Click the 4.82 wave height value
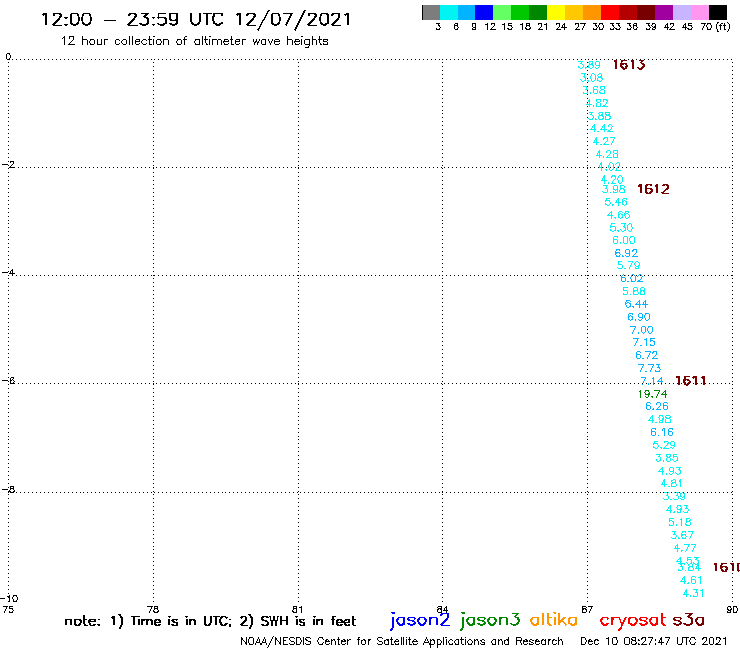The width and height of the screenshot is (740, 650). tap(597, 103)
